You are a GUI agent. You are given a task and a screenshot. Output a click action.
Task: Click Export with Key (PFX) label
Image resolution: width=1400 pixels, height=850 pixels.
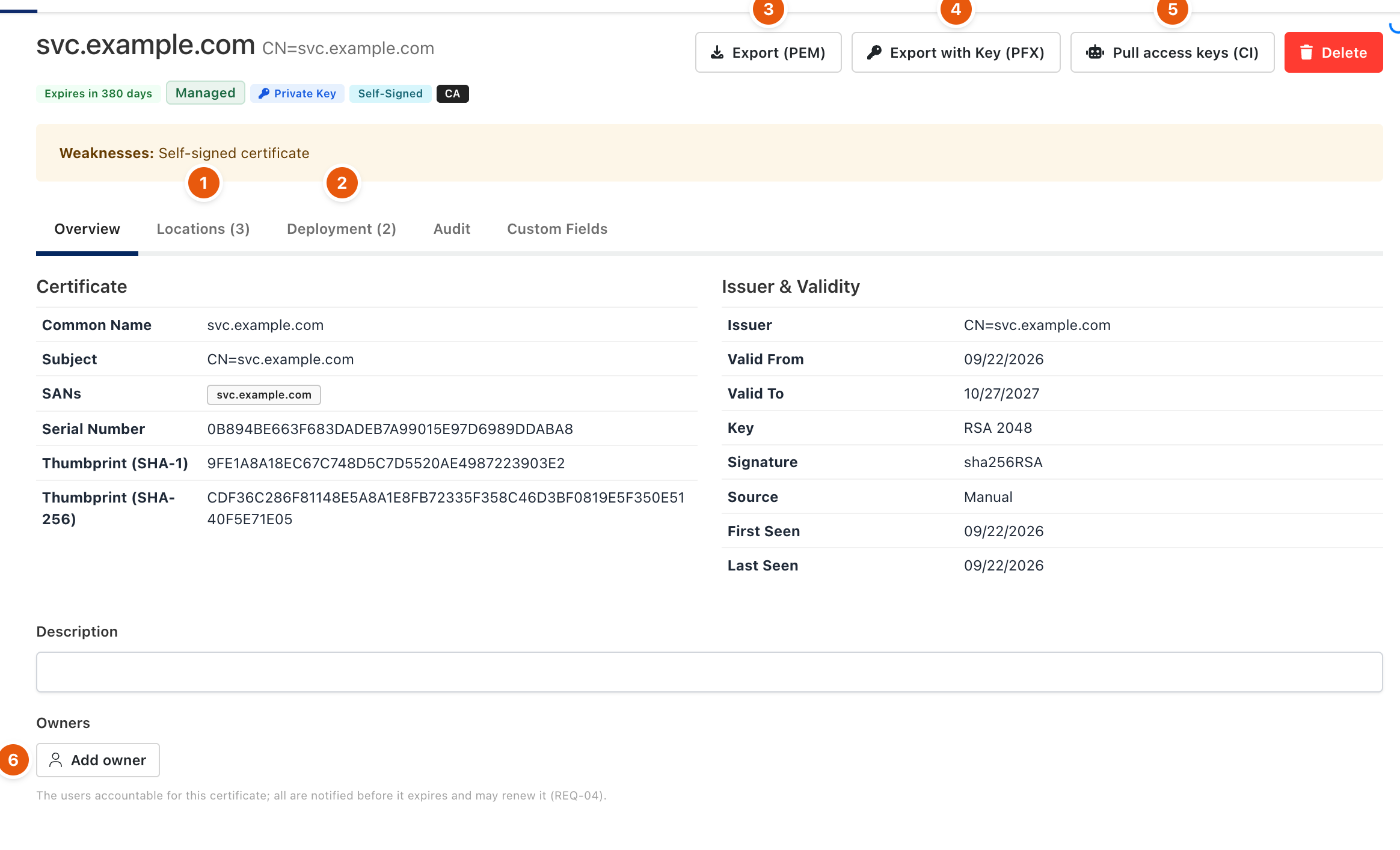(x=968, y=53)
